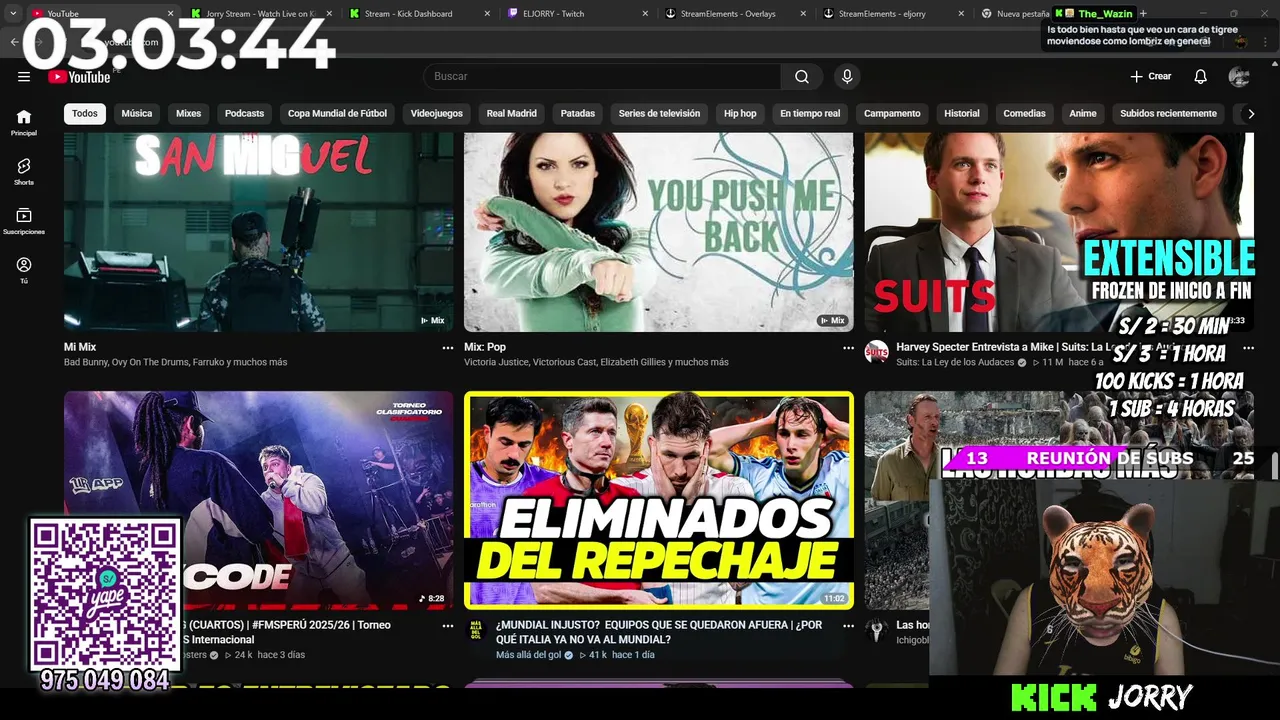
Task: Switch to Stream - Kick Dashboard tab
Action: pos(419,14)
